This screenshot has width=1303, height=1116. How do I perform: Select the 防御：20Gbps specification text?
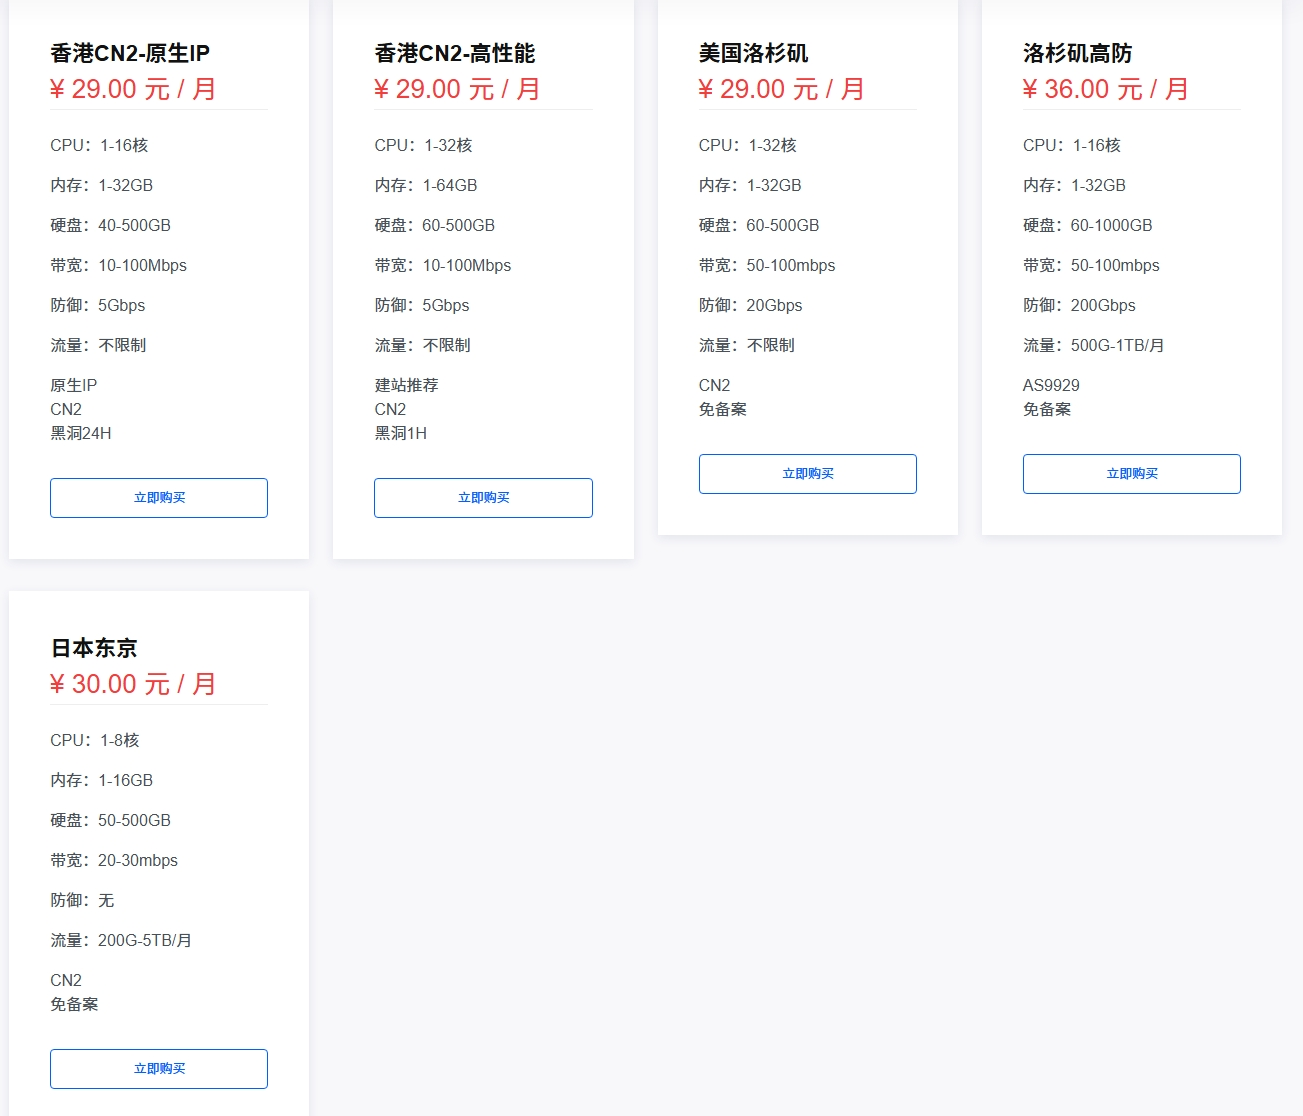pyautogui.click(x=750, y=305)
